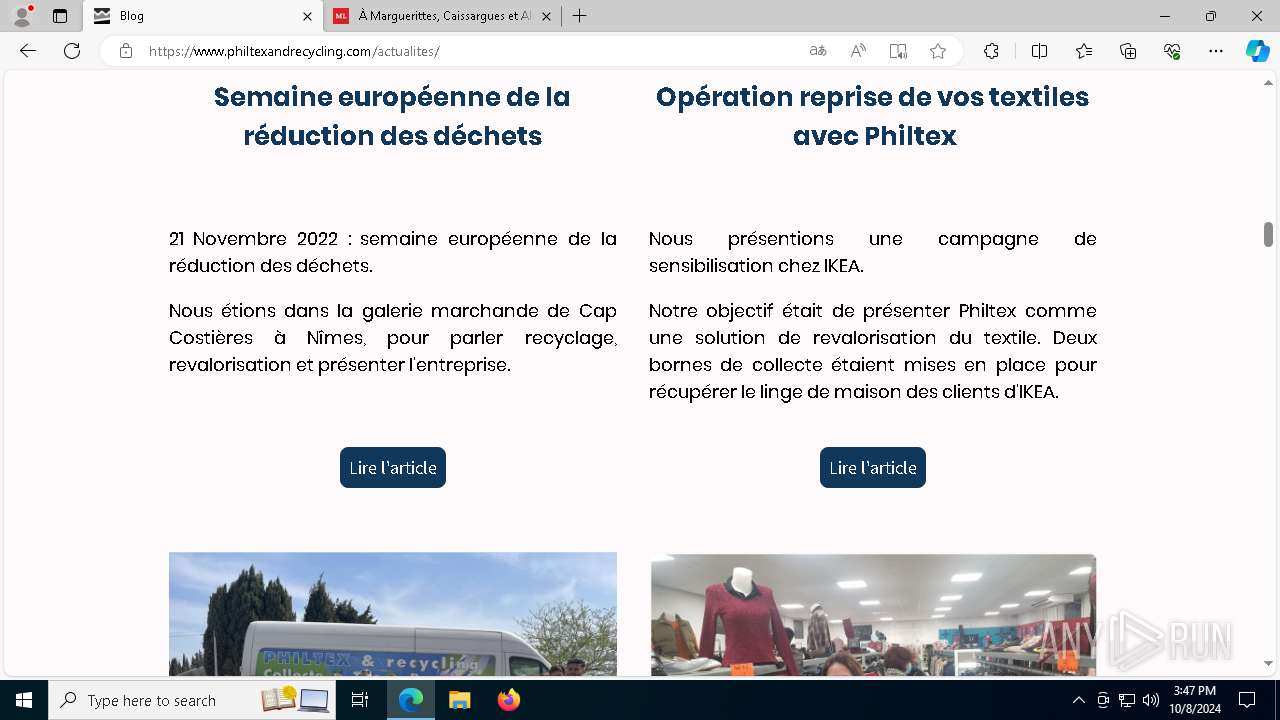Viewport: 1280px width, 720px height.
Task: Open the Favorites list
Action: [x=1084, y=51]
